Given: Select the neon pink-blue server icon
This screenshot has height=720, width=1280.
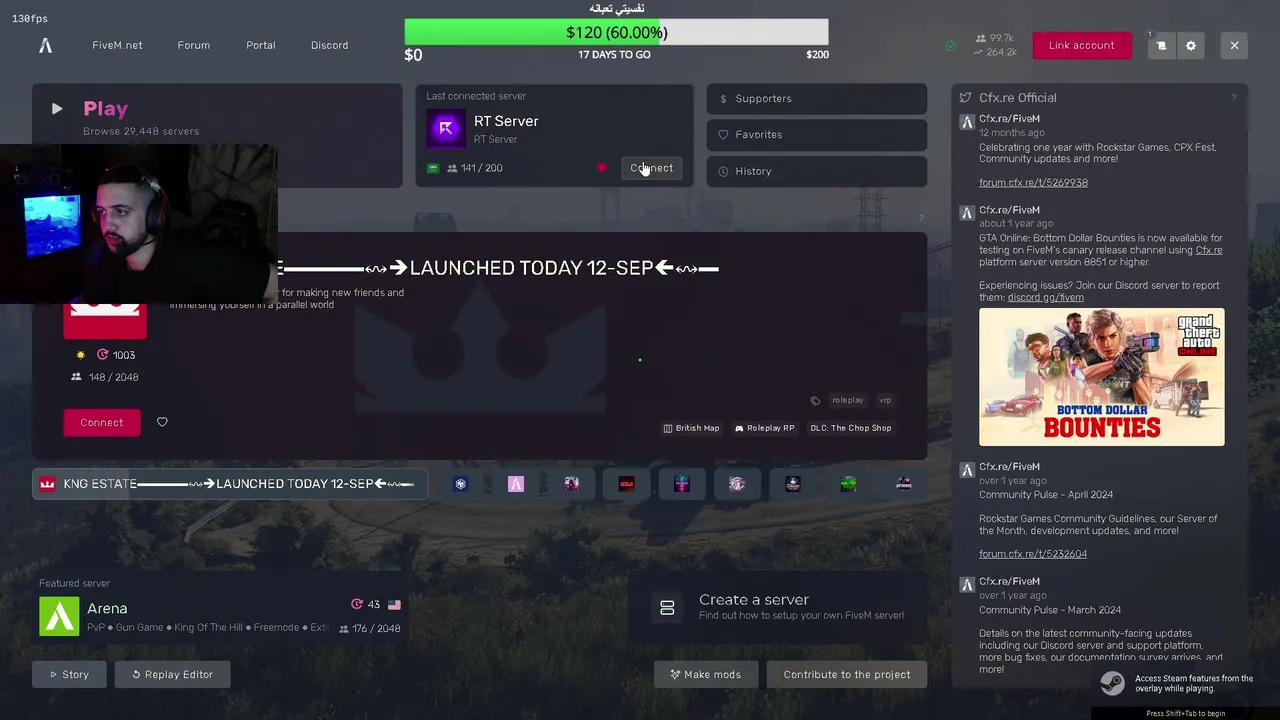Looking at the screenshot, I should coord(682,484).
